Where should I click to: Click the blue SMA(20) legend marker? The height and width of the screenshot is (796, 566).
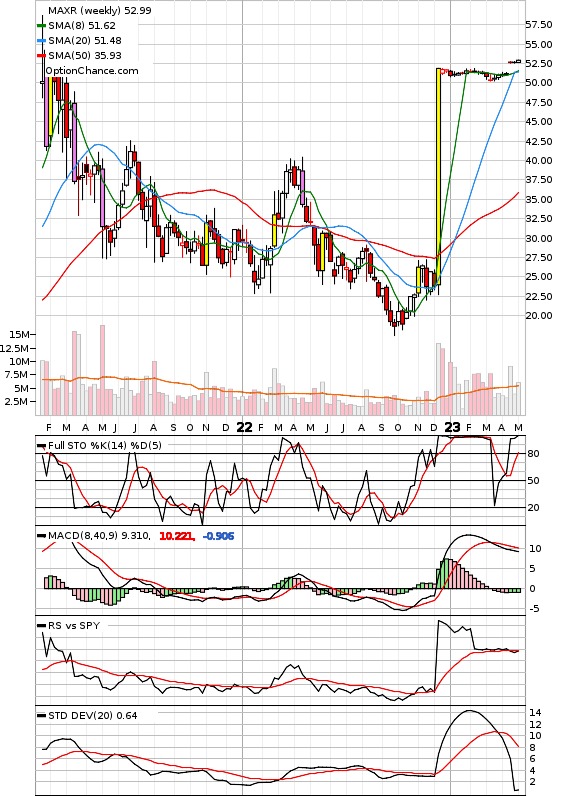[x=43, y=41]
